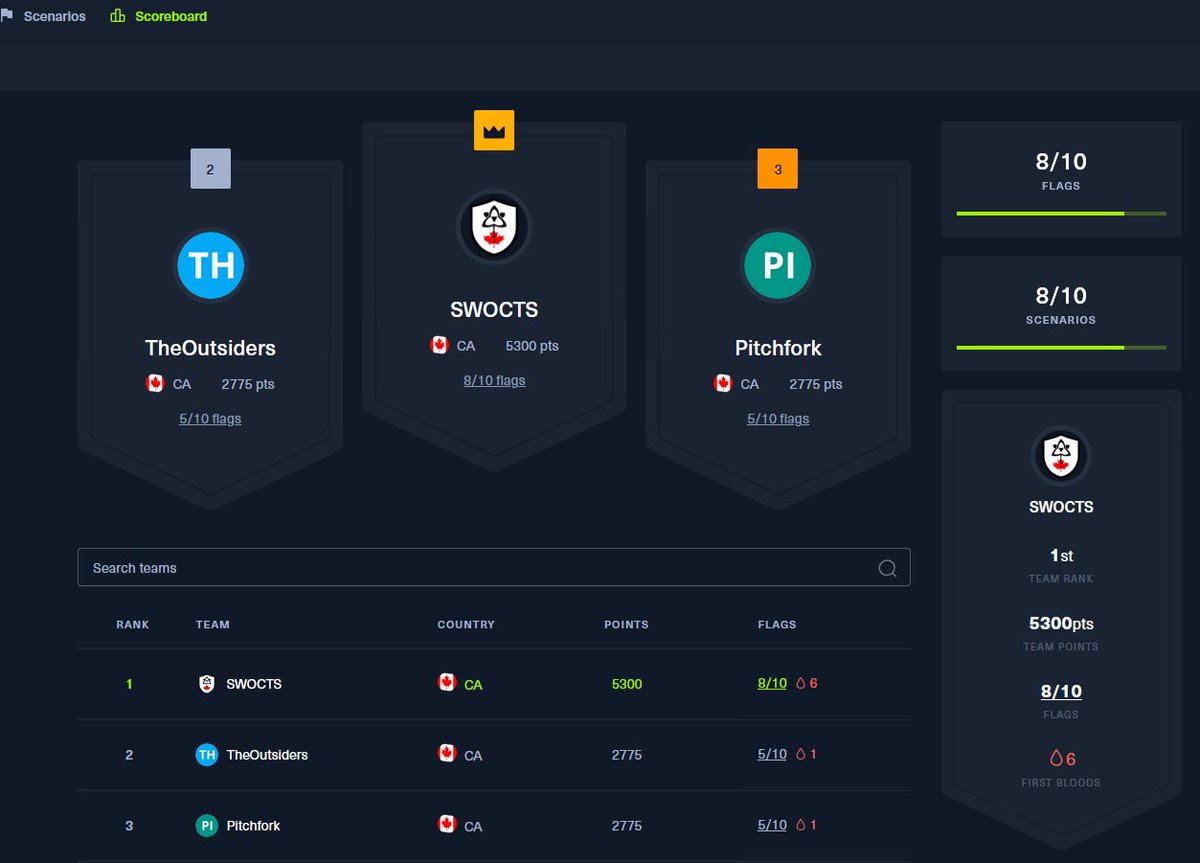Open the Scenarios tab
Image resolution: width=1200 pixels, height=863 pixels.
(43, 16)
